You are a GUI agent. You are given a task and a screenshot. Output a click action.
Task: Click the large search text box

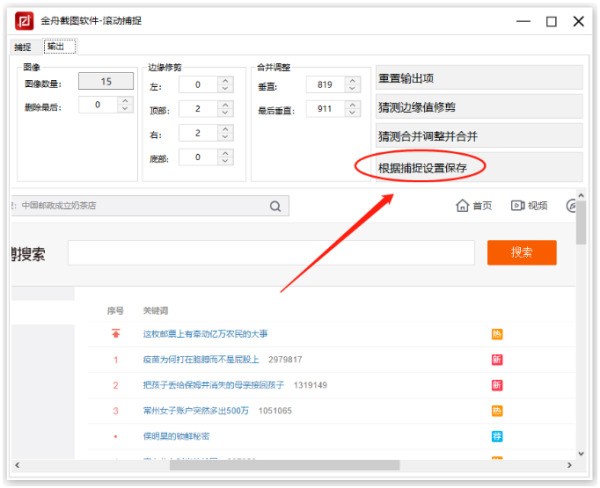271,252
